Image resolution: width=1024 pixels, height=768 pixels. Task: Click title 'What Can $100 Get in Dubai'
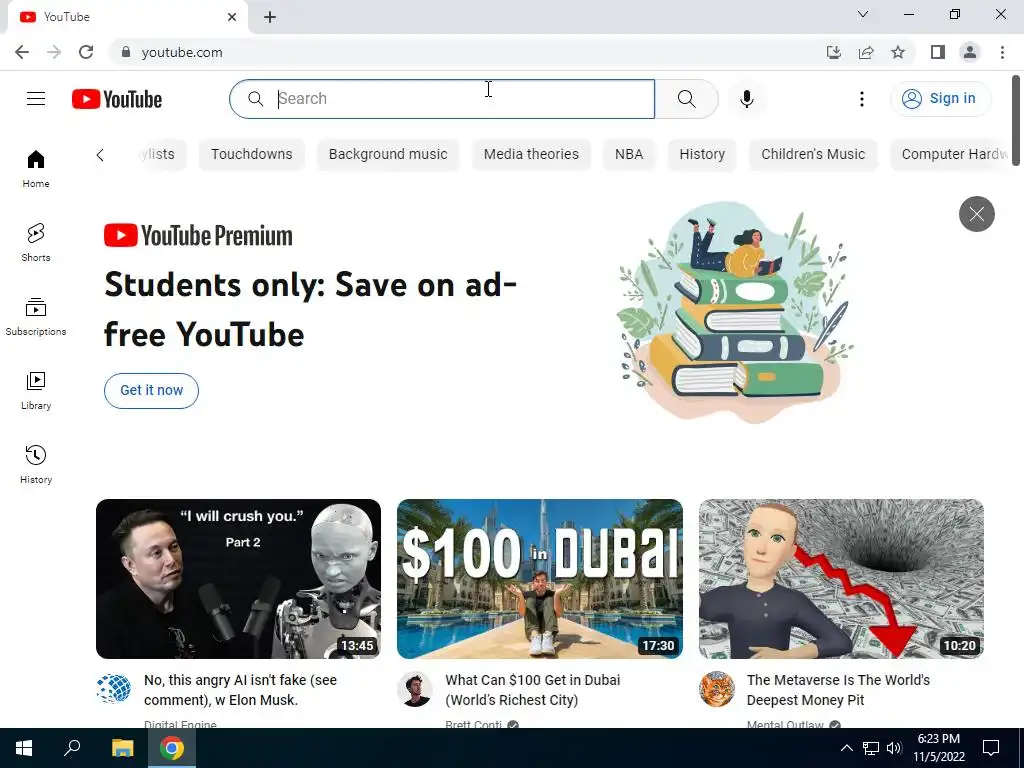(x=532, y=690)
